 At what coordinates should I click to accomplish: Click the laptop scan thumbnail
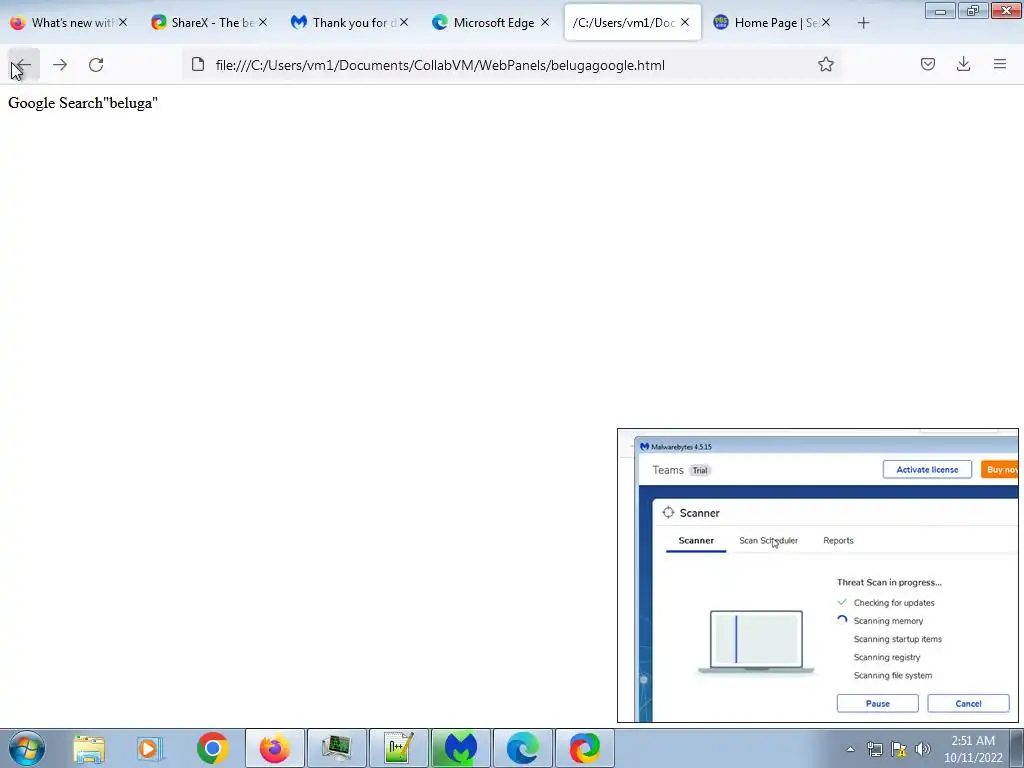(756, 642)
